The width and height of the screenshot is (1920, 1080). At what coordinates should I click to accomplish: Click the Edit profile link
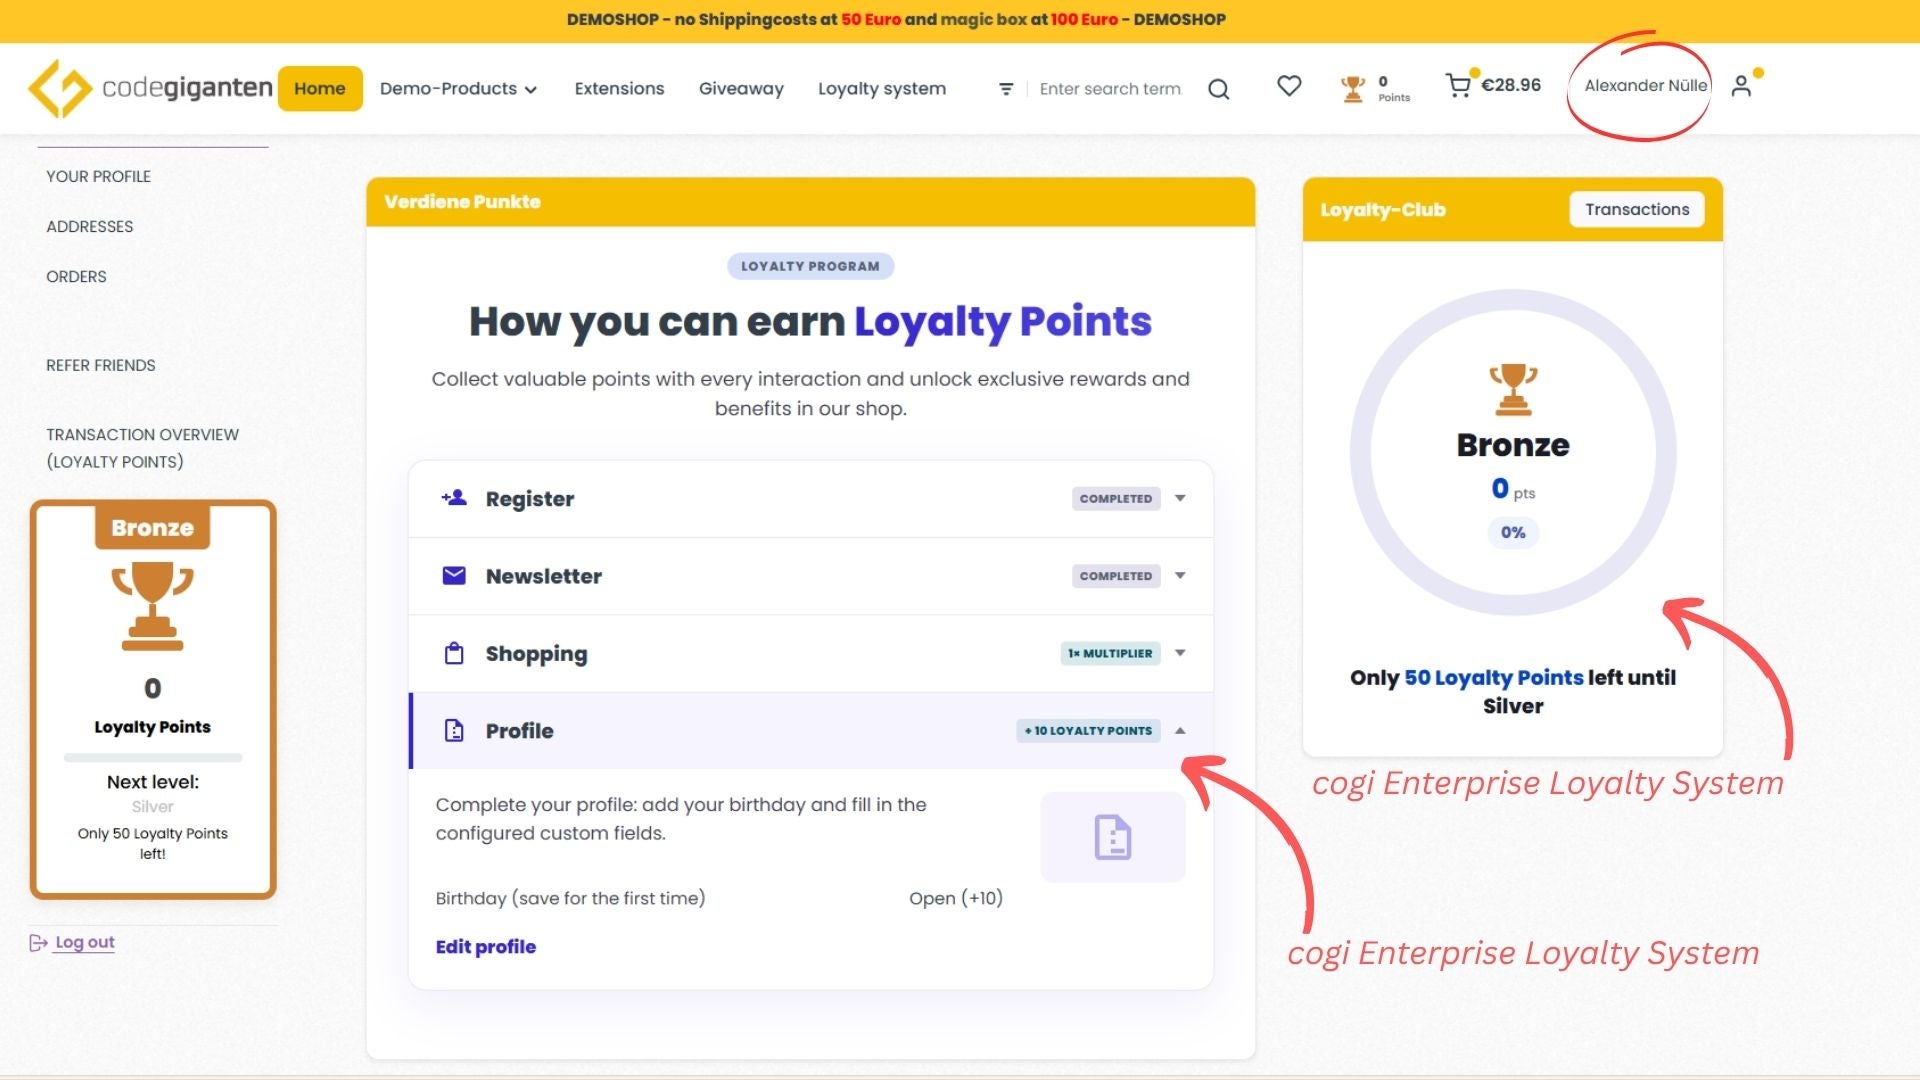pyautogui.click(x=485, y=947)
